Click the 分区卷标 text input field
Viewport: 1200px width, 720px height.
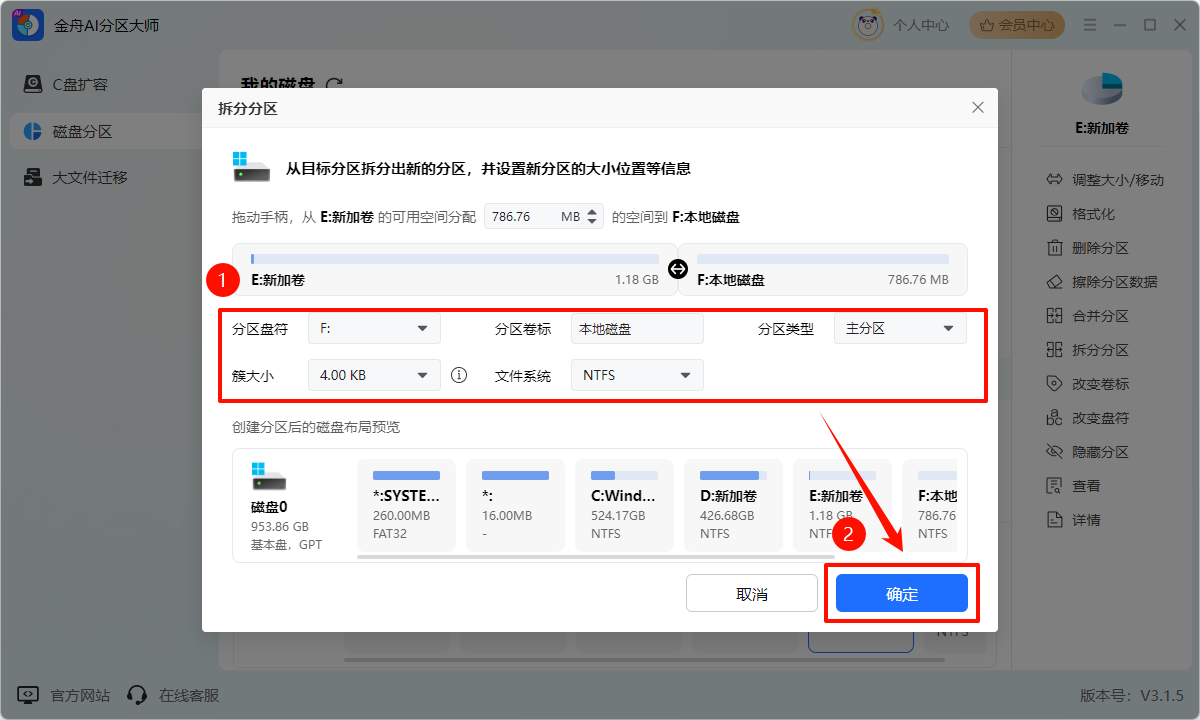(x=636, y=328)
